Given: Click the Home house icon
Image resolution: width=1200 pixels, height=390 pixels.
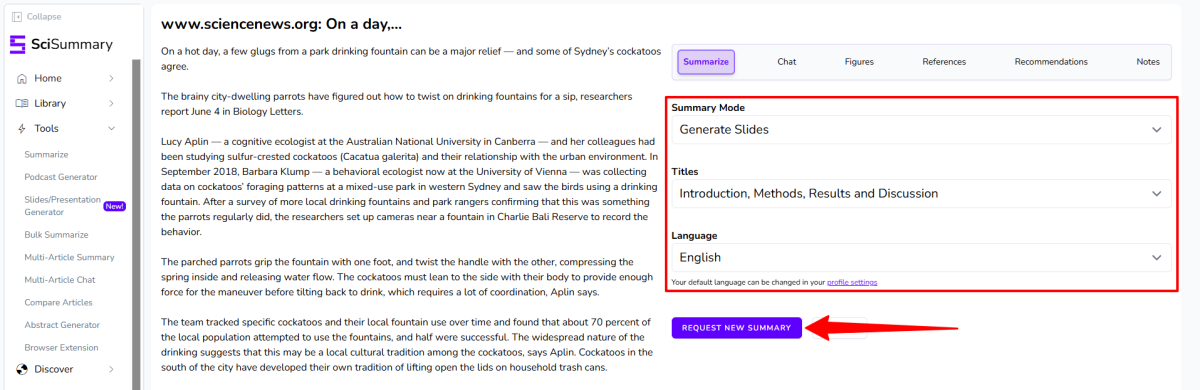Looking at the screenshot, I should tap(22, 78).
